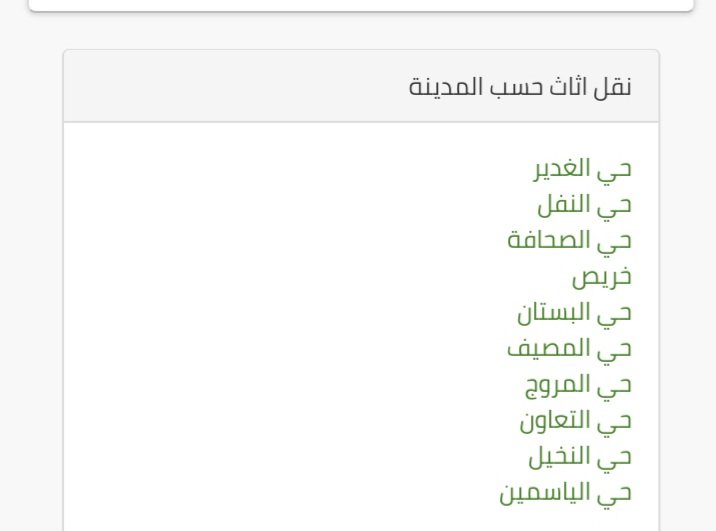Click the حي المصيف link

pyautogui.click(x=569, y=349)
